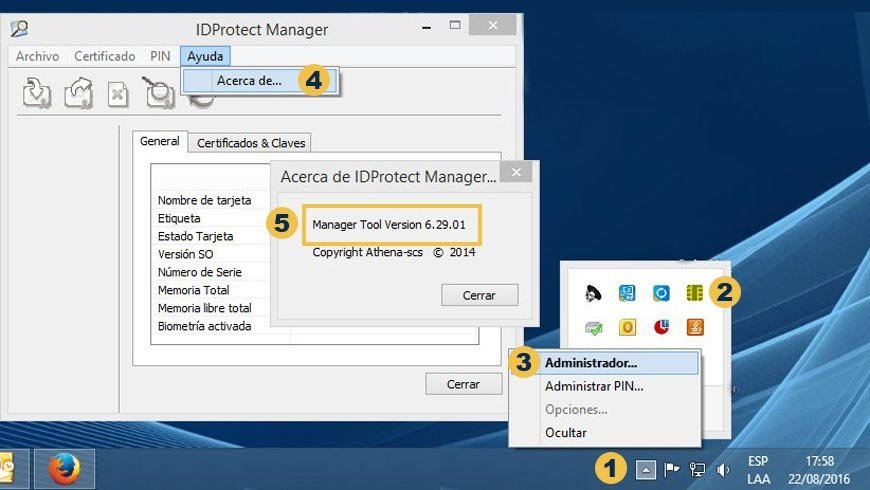
Task: Click the Manager Tool Version 6.29.01 text
Action: pyautogui.click(x=388, y=225)
